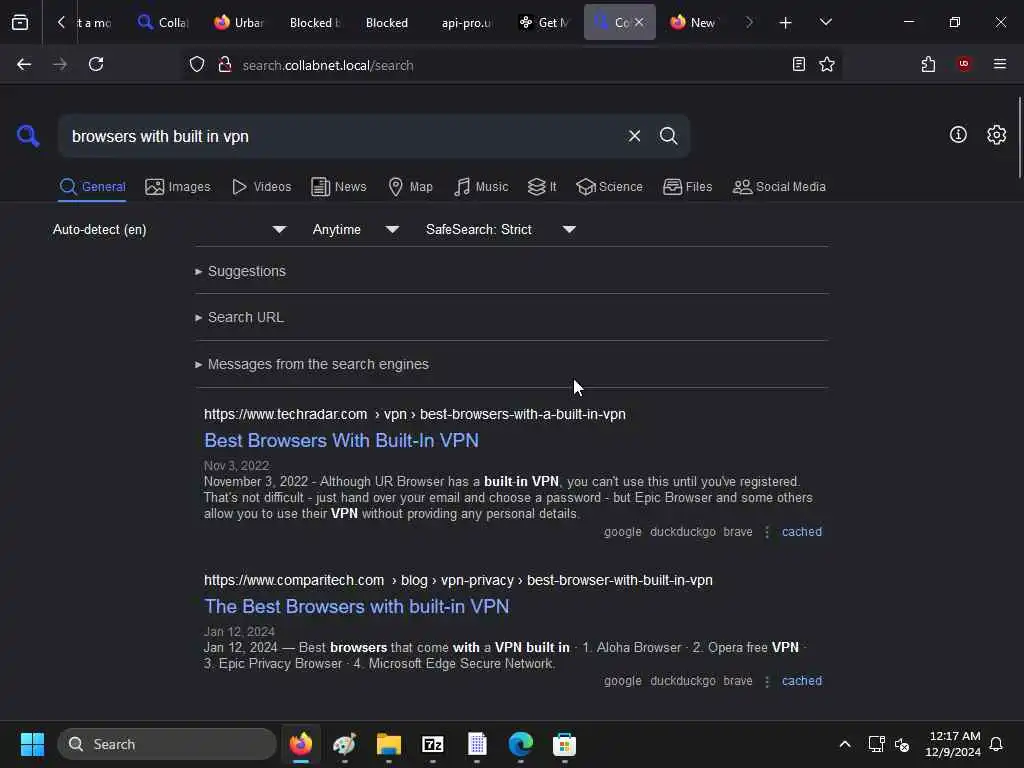This screenshot has width=1024, height=768.
Task: Open Microsoft Edge from the taskbar
Action: pyautogui.click(x=520, y=744)
